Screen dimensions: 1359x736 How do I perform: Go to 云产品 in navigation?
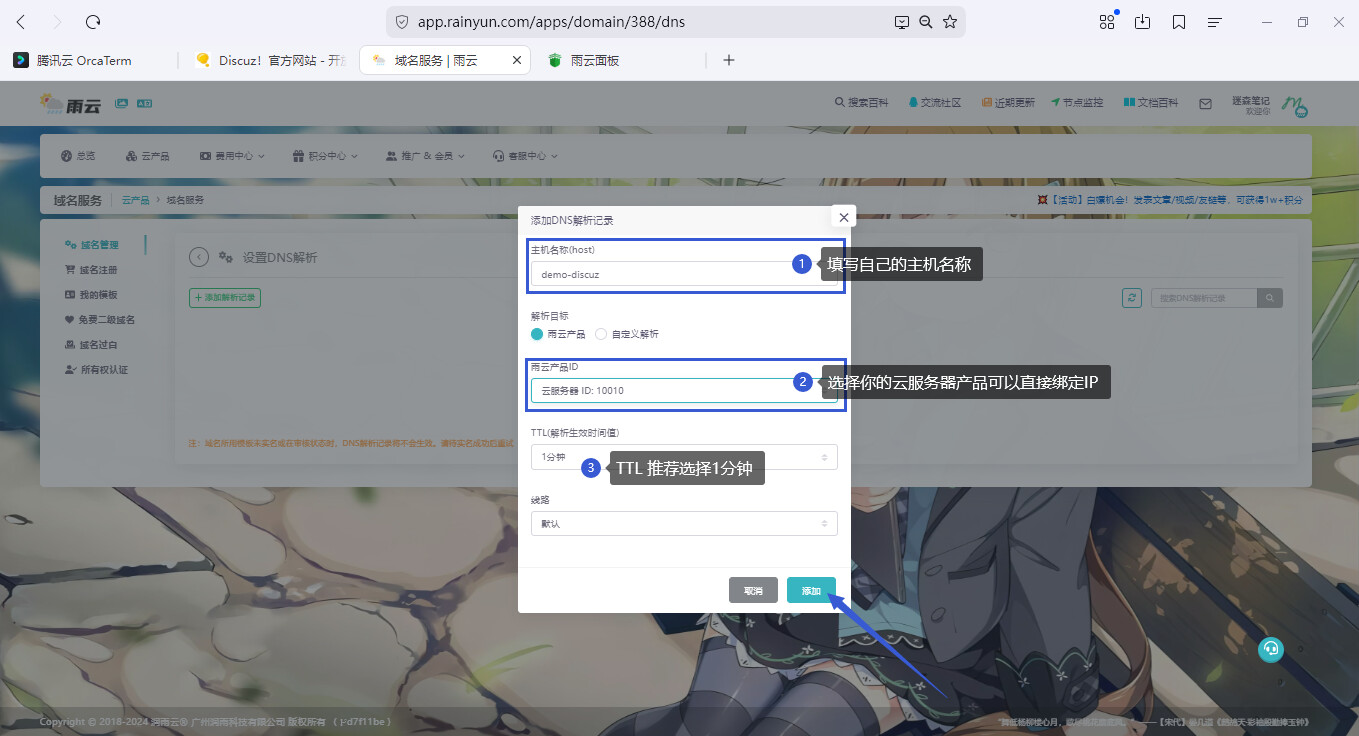click(x=148, y=156)
